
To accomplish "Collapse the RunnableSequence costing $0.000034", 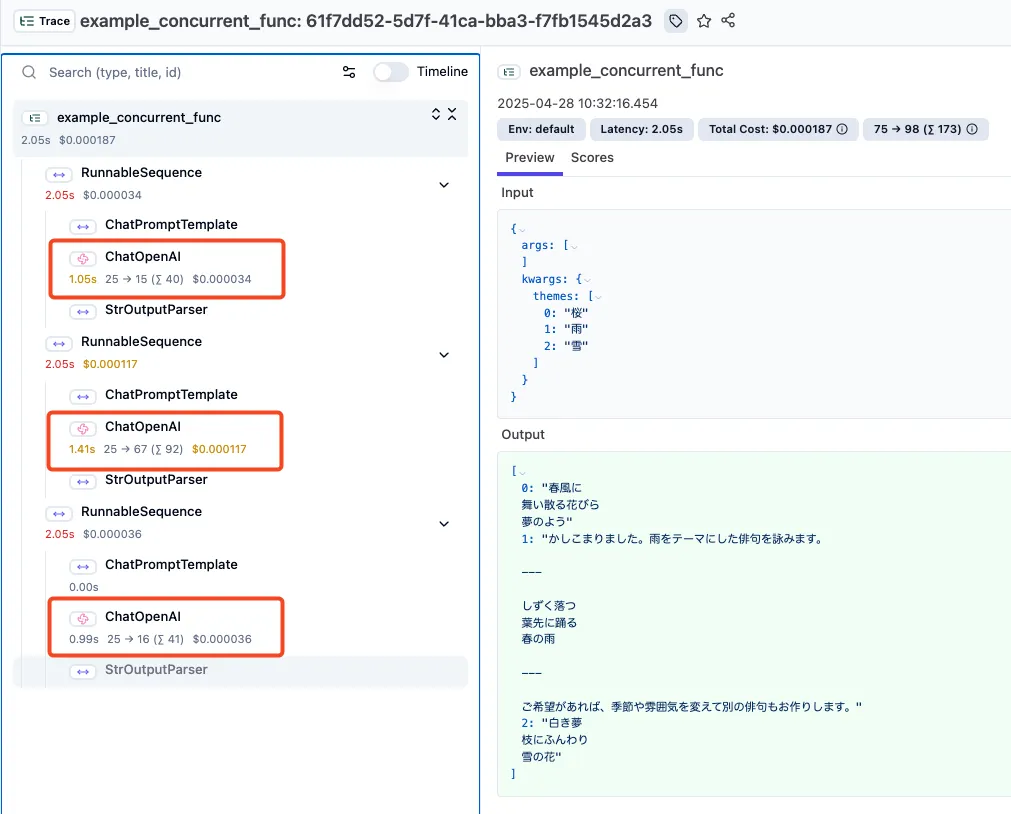I will click(x=444, y=185).
